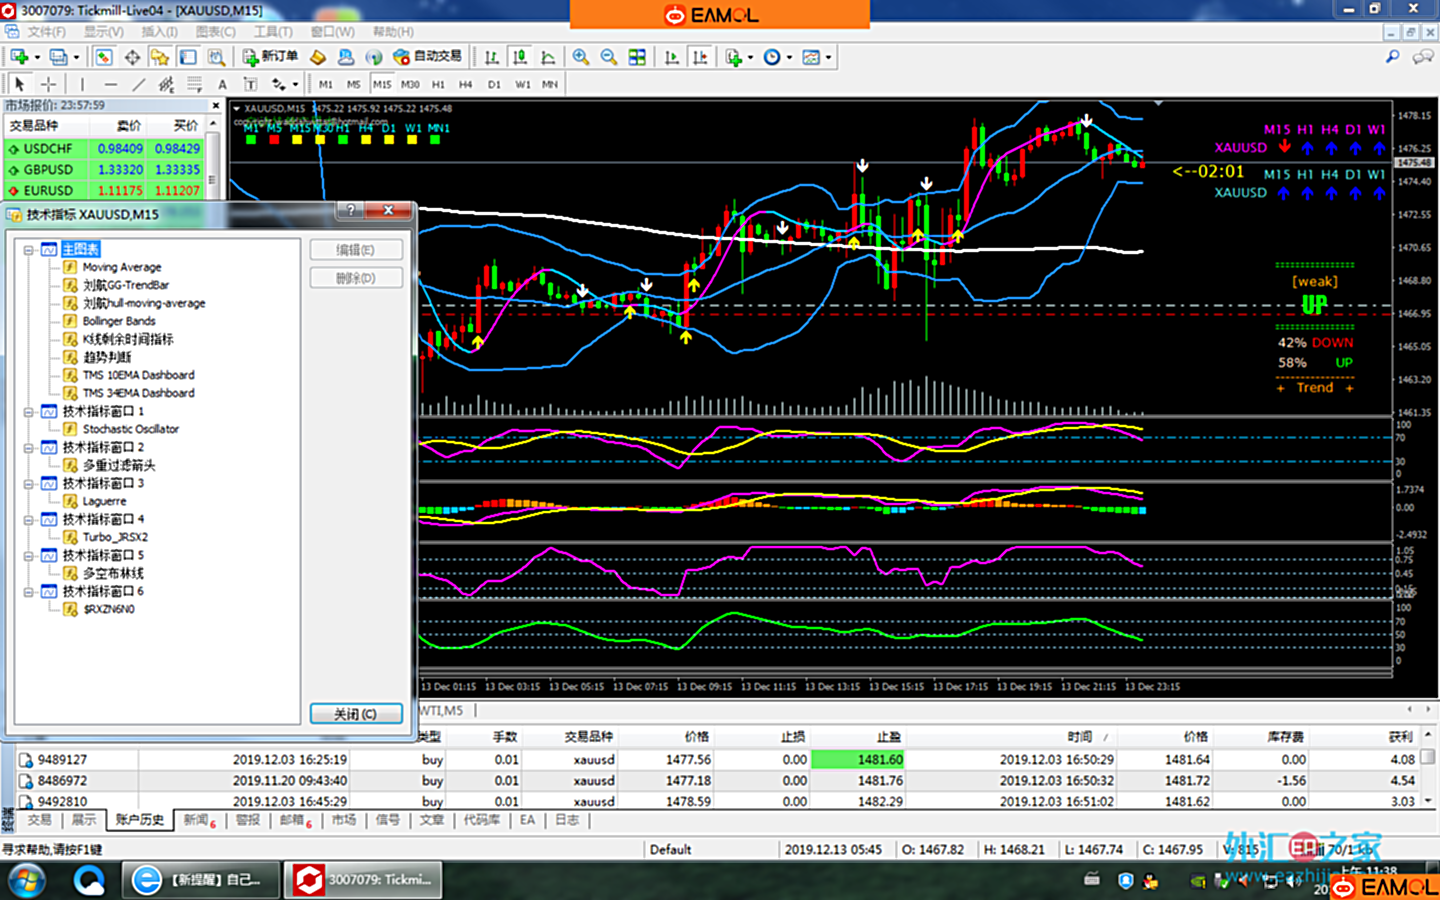Open the 工具(T) menu
Screen dimensions: 1440x900
coord(273,32)
